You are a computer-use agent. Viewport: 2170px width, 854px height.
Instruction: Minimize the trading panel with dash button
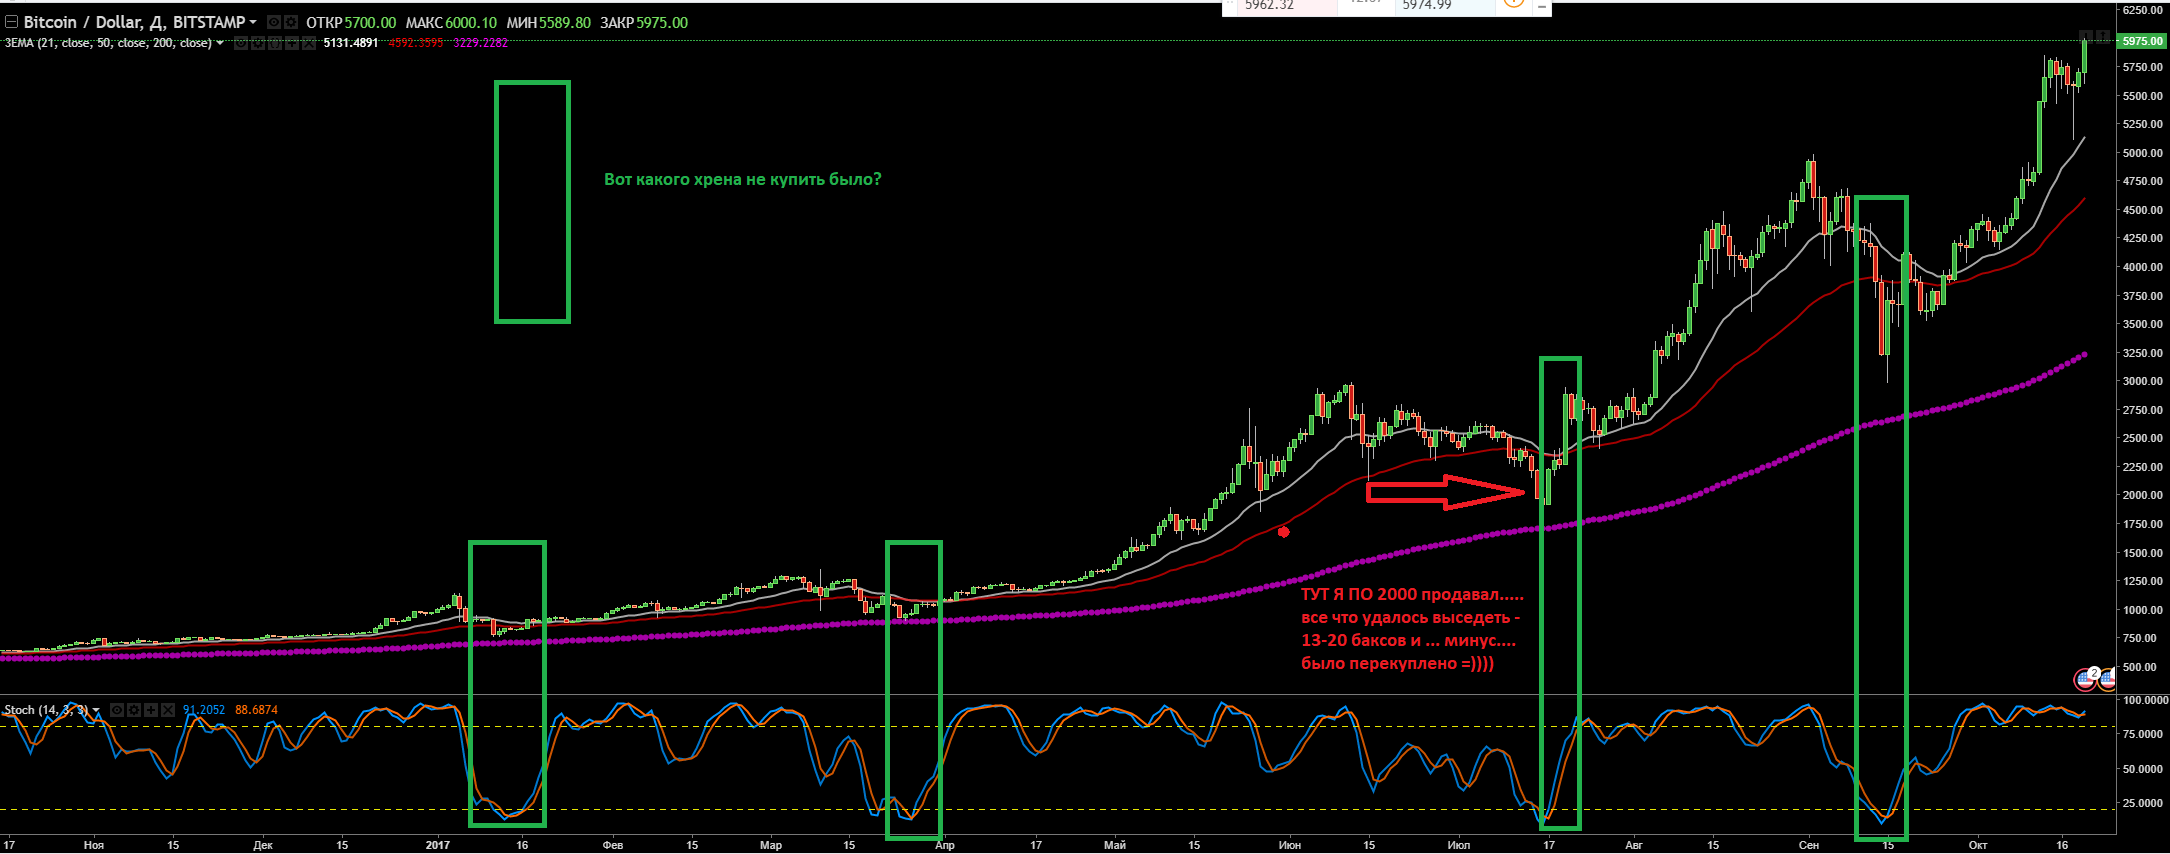[1542, 7]
